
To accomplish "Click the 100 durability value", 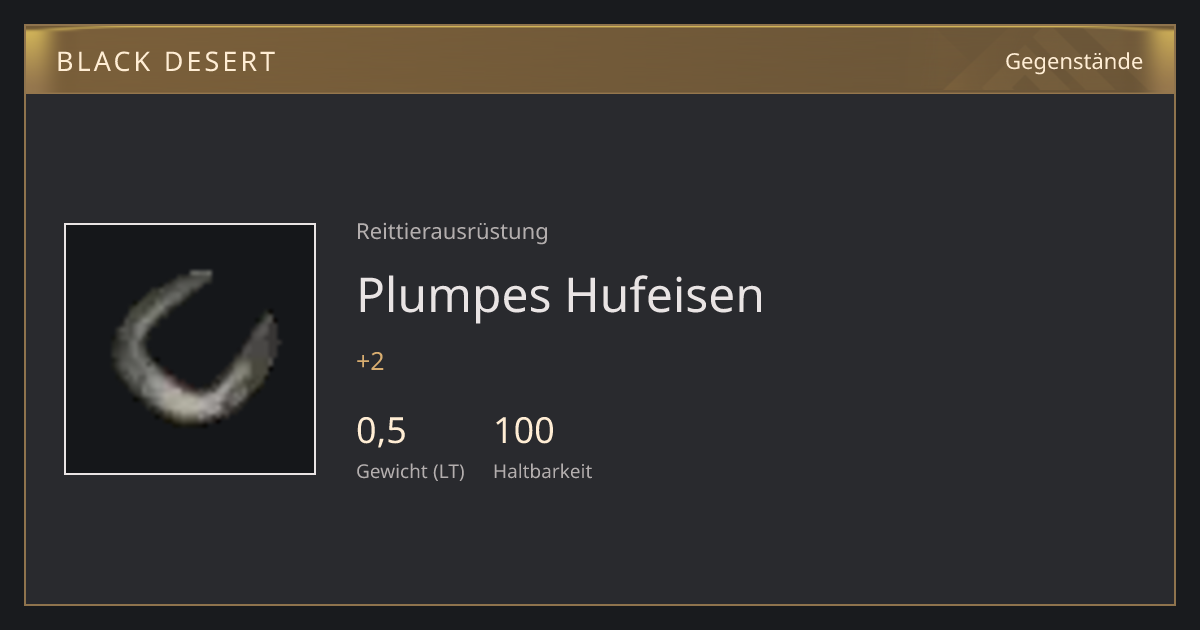I will pyautogui.click(x=523, y=431).
